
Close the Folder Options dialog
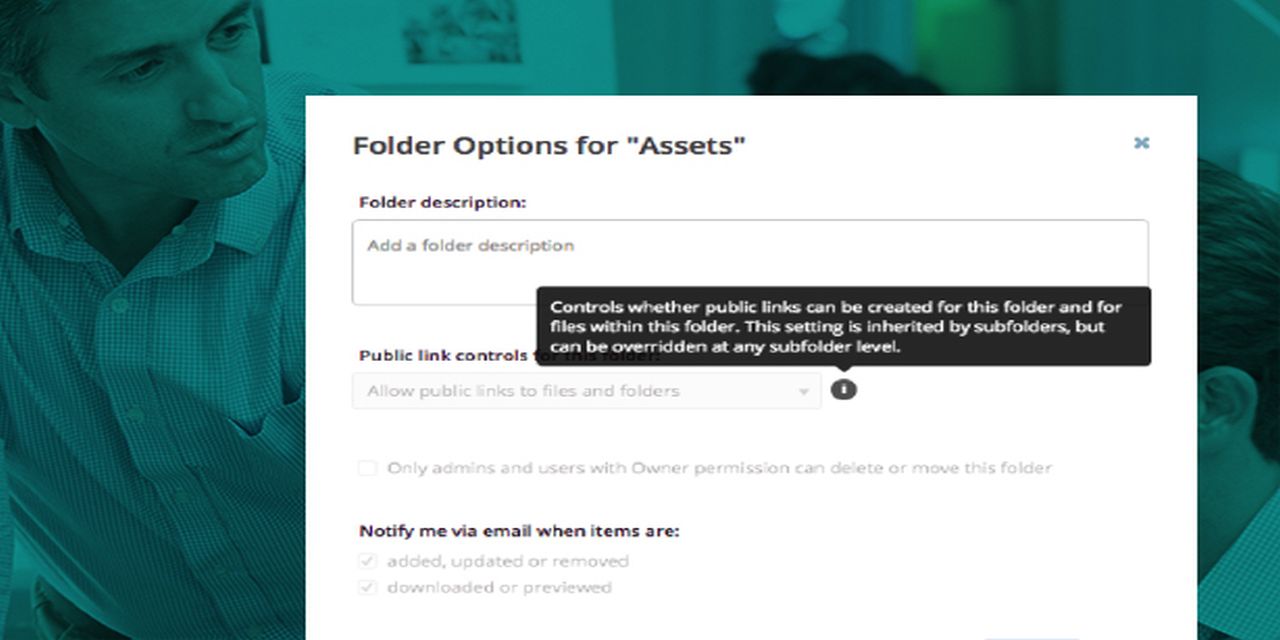(x=1141, y=143)
